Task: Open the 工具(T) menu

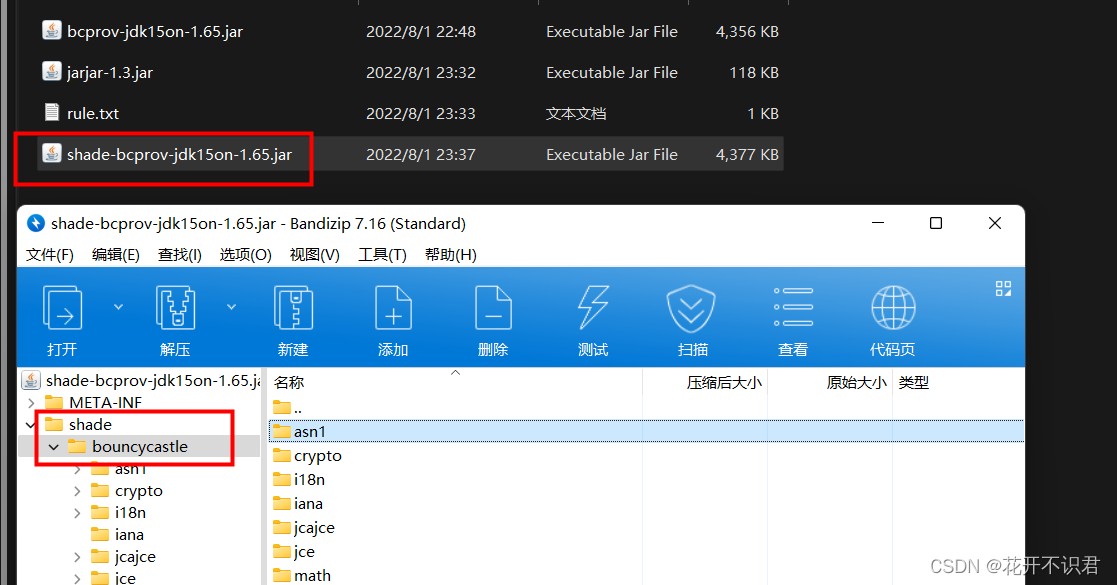Action: tap(382, 254)
